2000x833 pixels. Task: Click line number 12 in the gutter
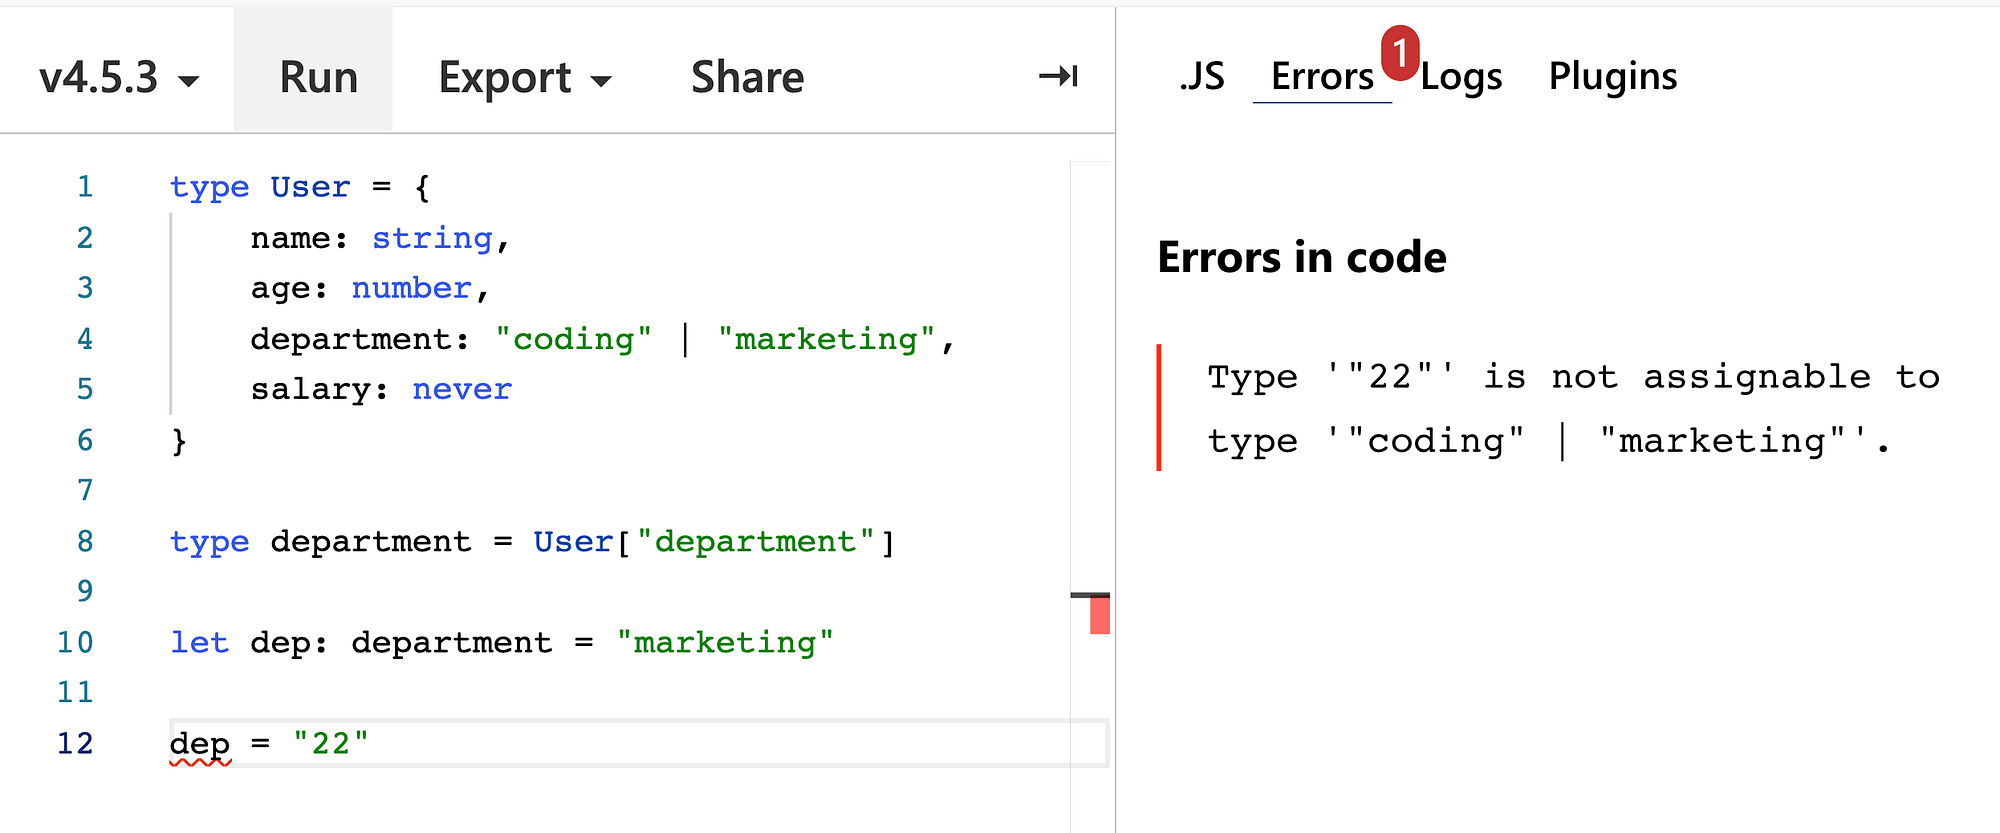point(75,743)
